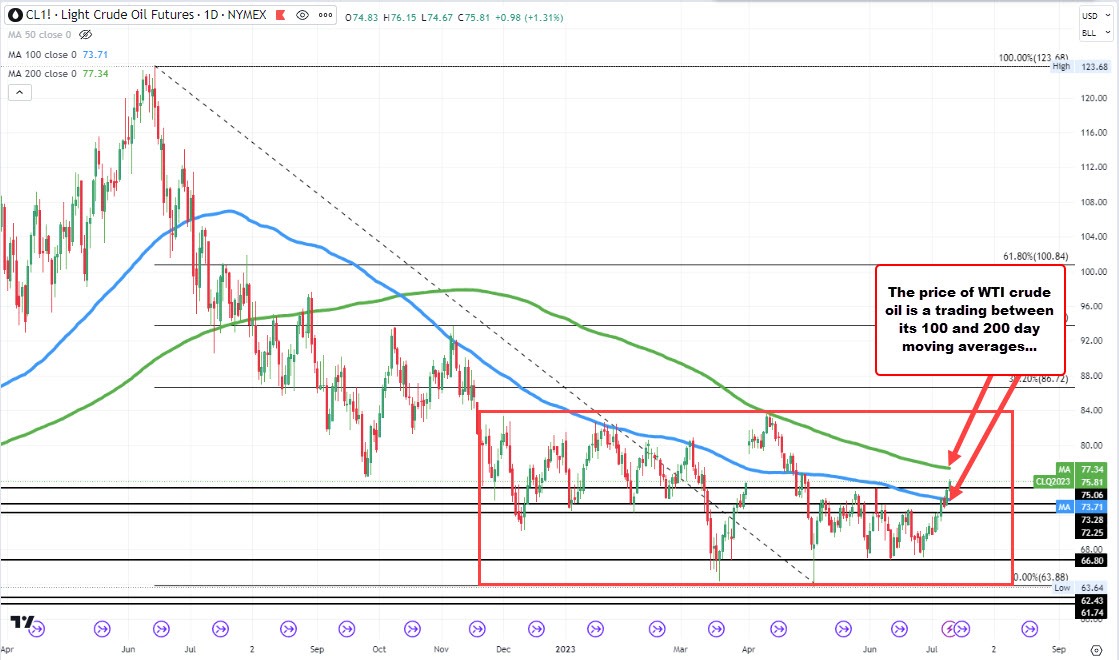
Task: Click the low value L74.67
Action: 437,17
